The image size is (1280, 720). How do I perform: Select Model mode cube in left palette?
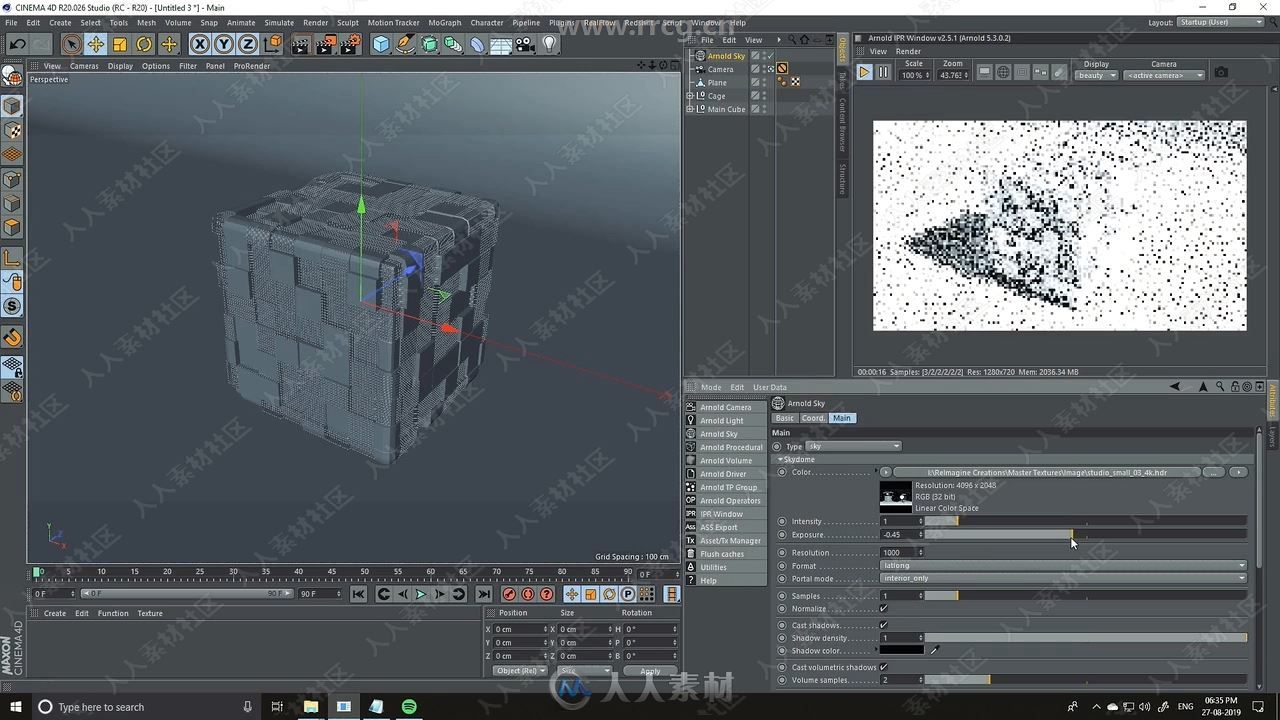coord(12,106)
